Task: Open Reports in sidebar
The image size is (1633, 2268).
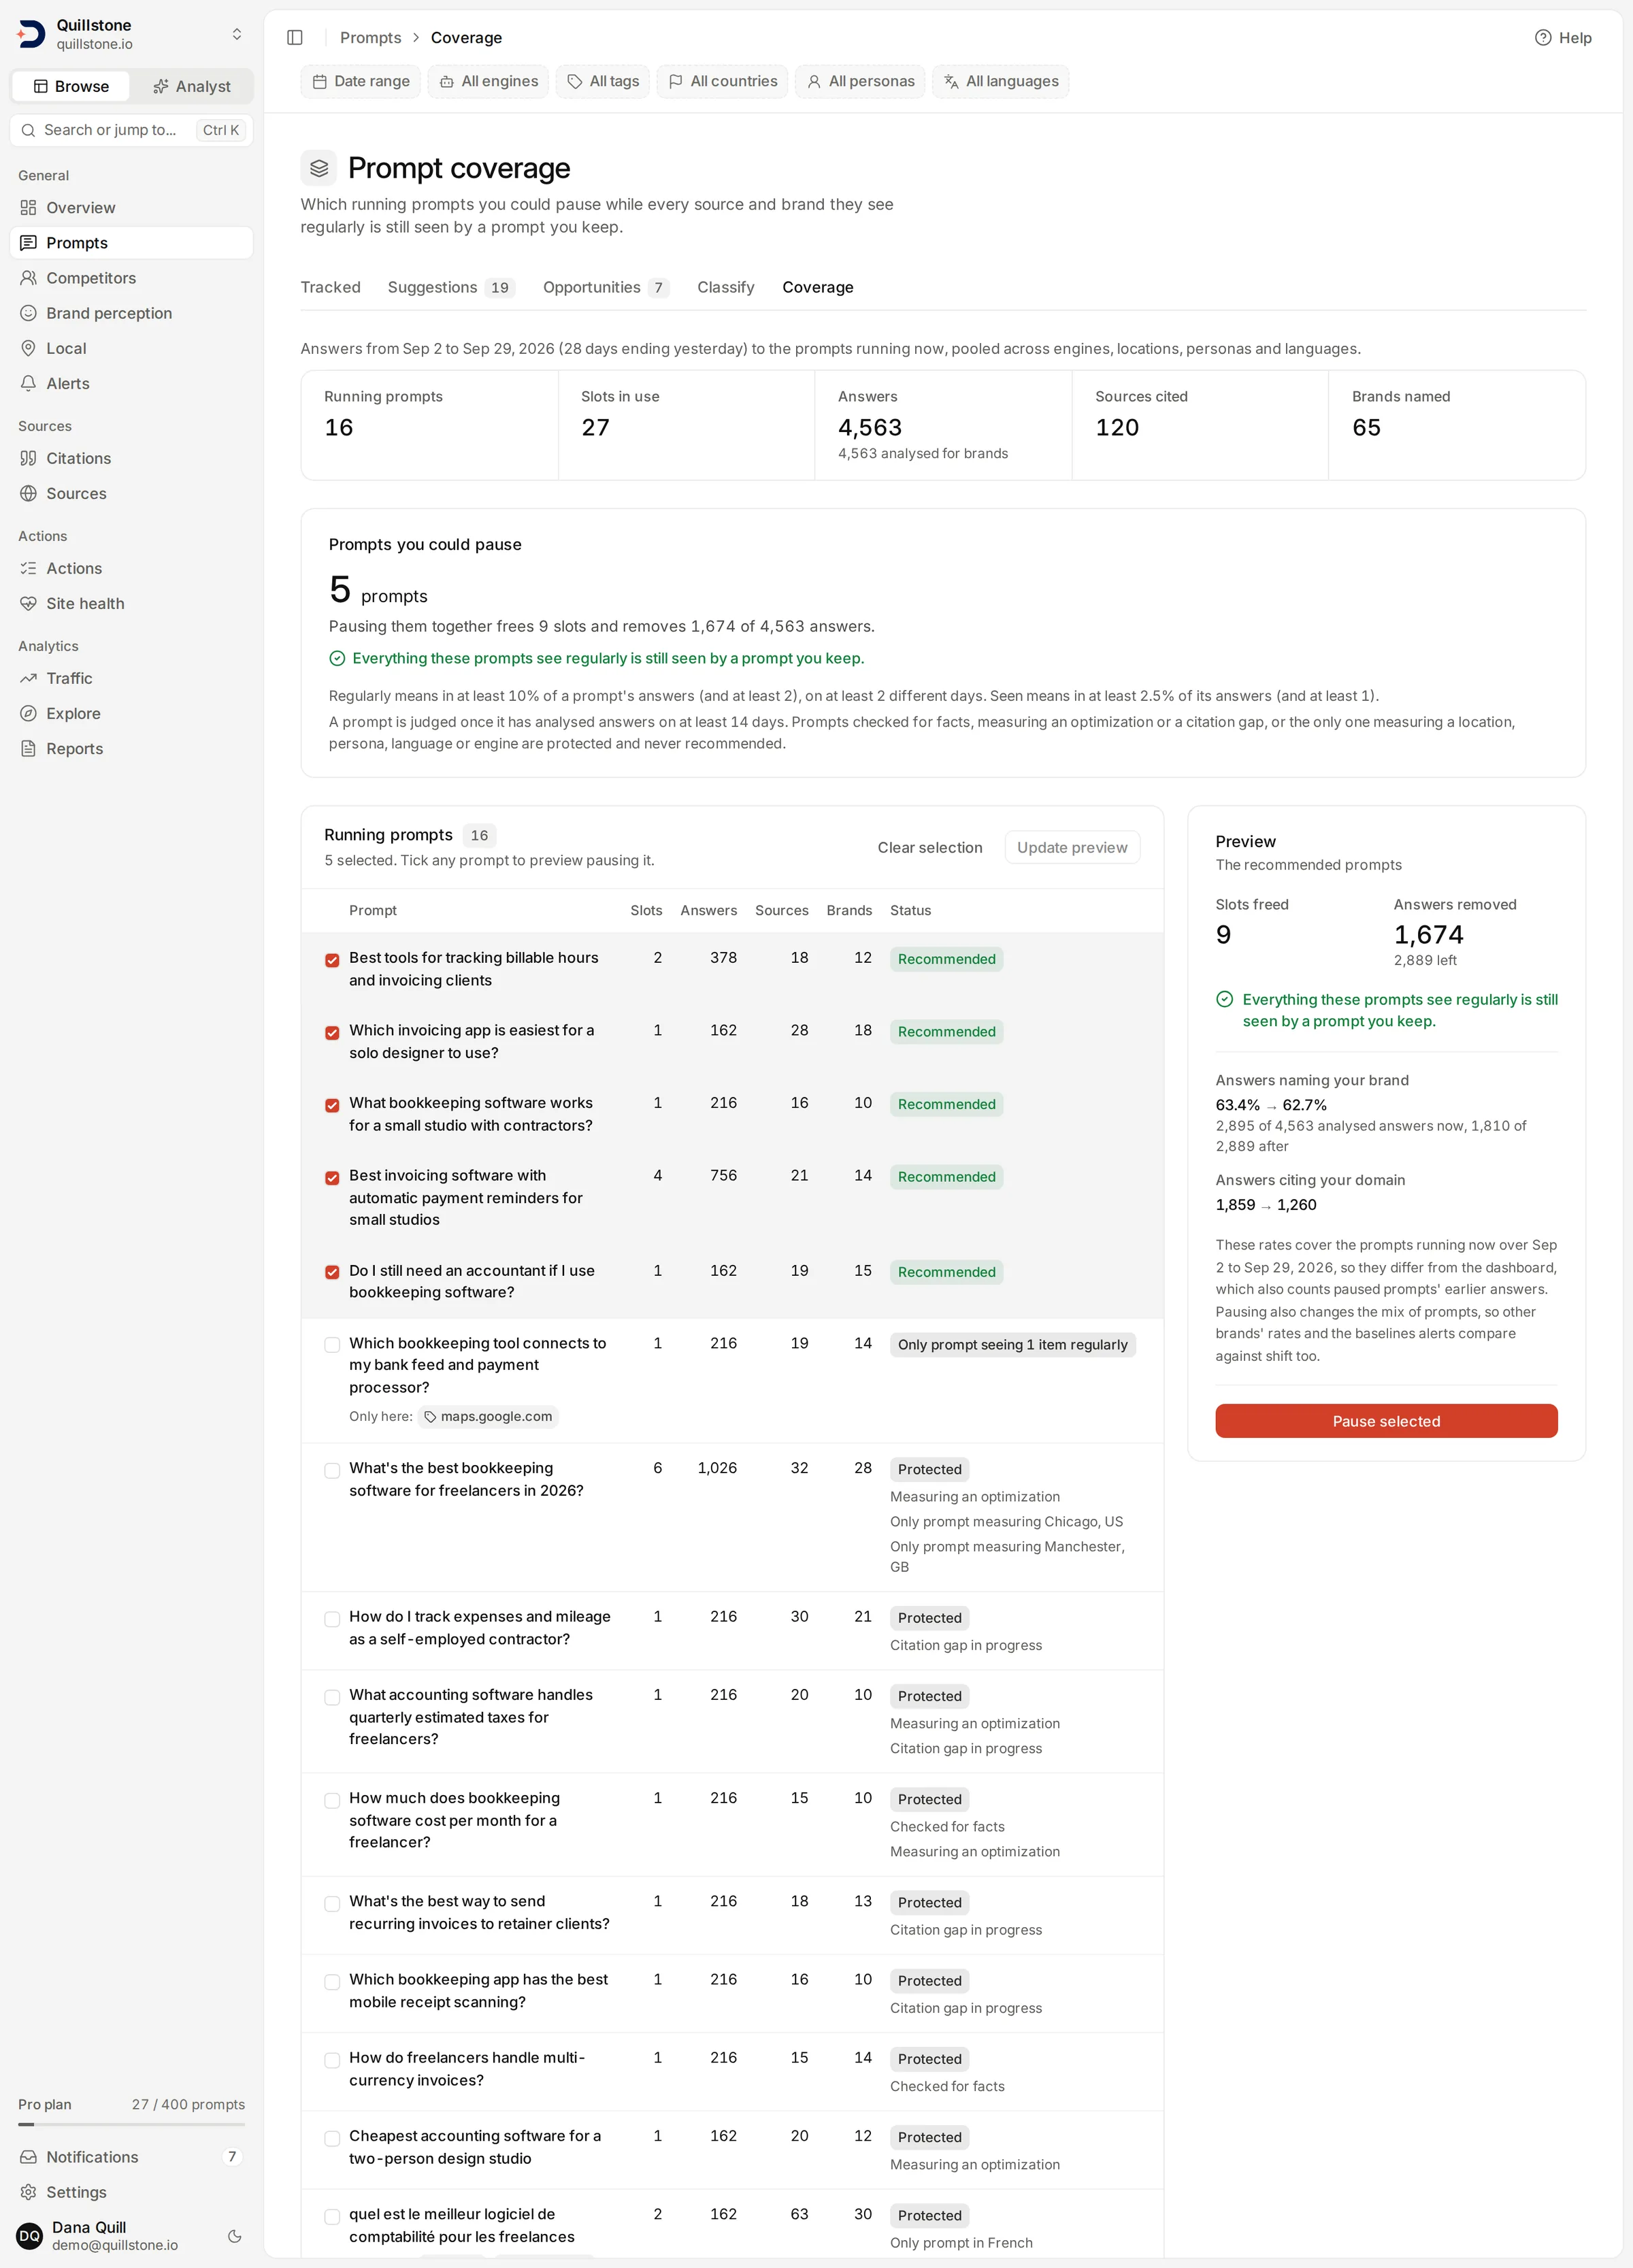Action: pyautogui.click(x=131, y=748)
